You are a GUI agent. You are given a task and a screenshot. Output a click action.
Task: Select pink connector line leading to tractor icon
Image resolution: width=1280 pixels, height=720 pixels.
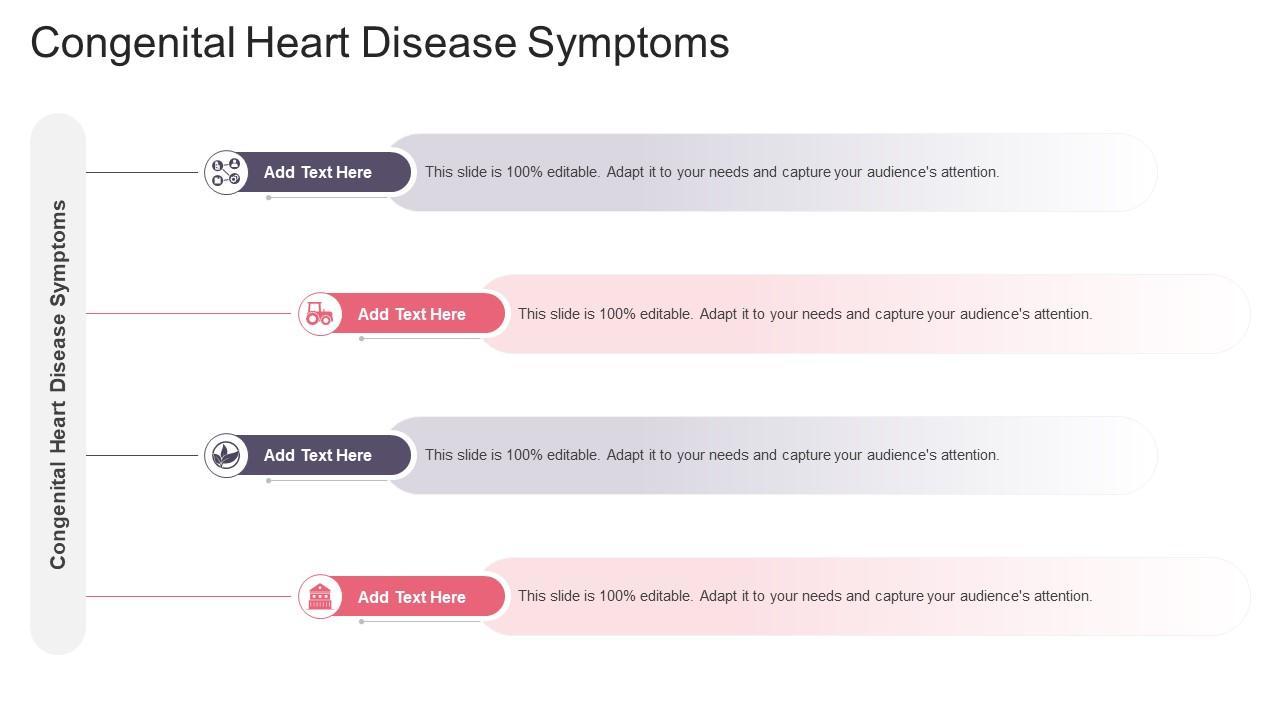188,313
